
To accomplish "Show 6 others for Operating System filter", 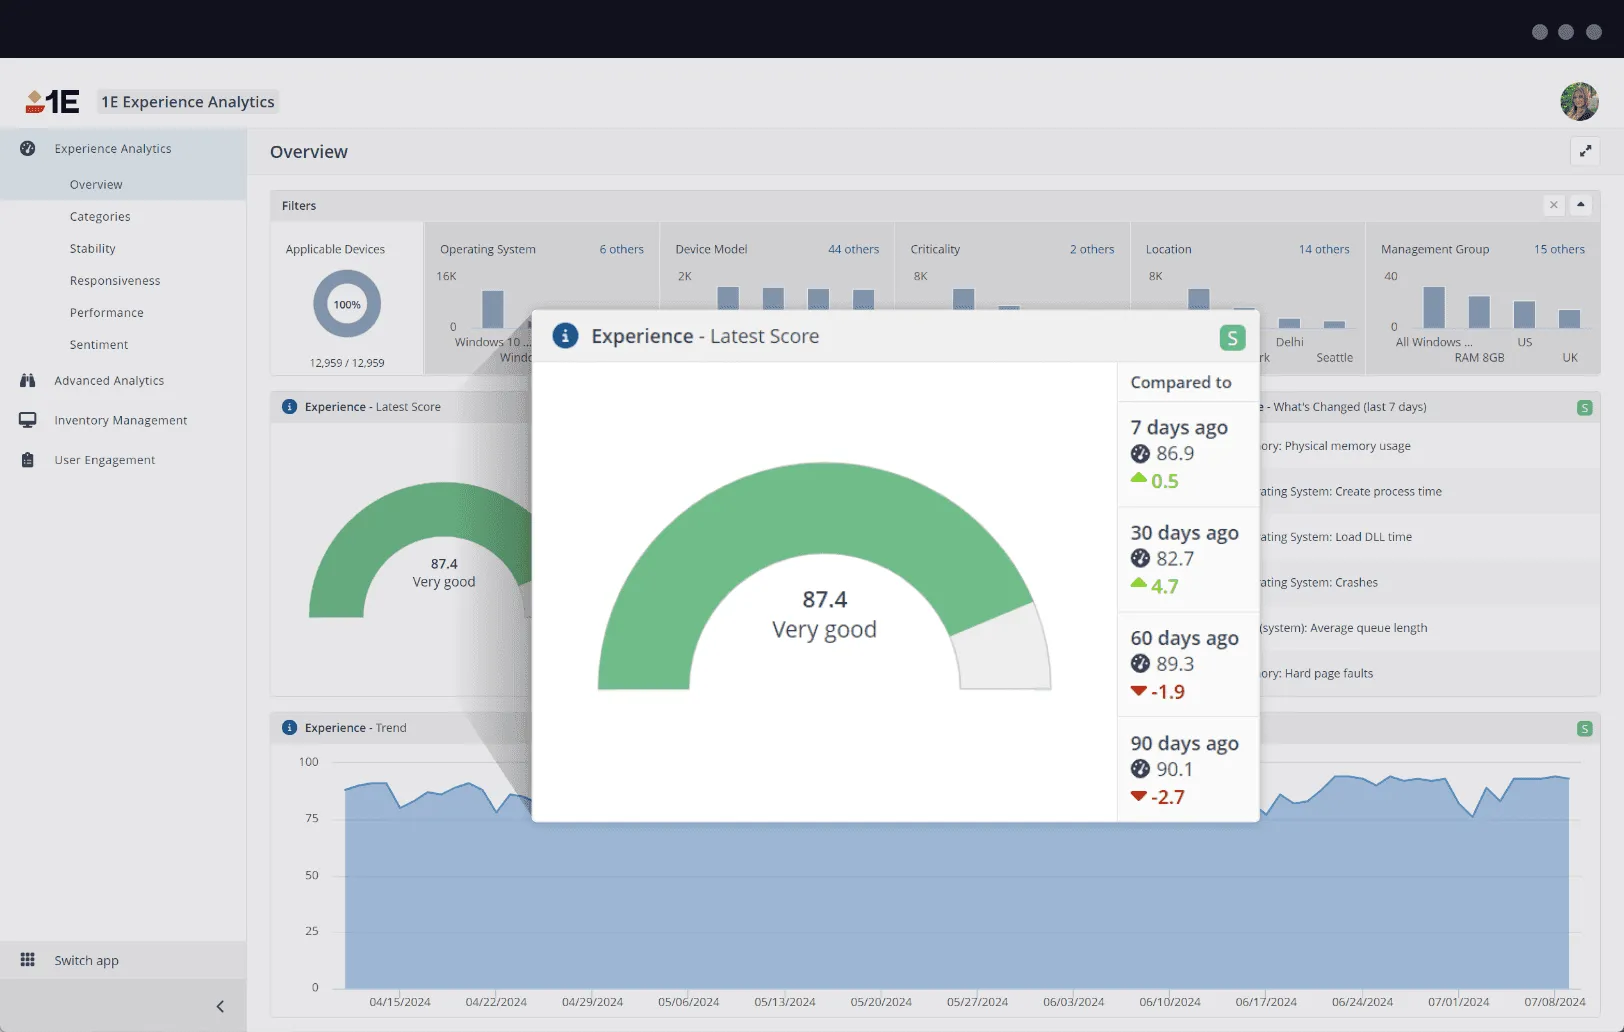I will pyautogui.click(x=621, y=249).
